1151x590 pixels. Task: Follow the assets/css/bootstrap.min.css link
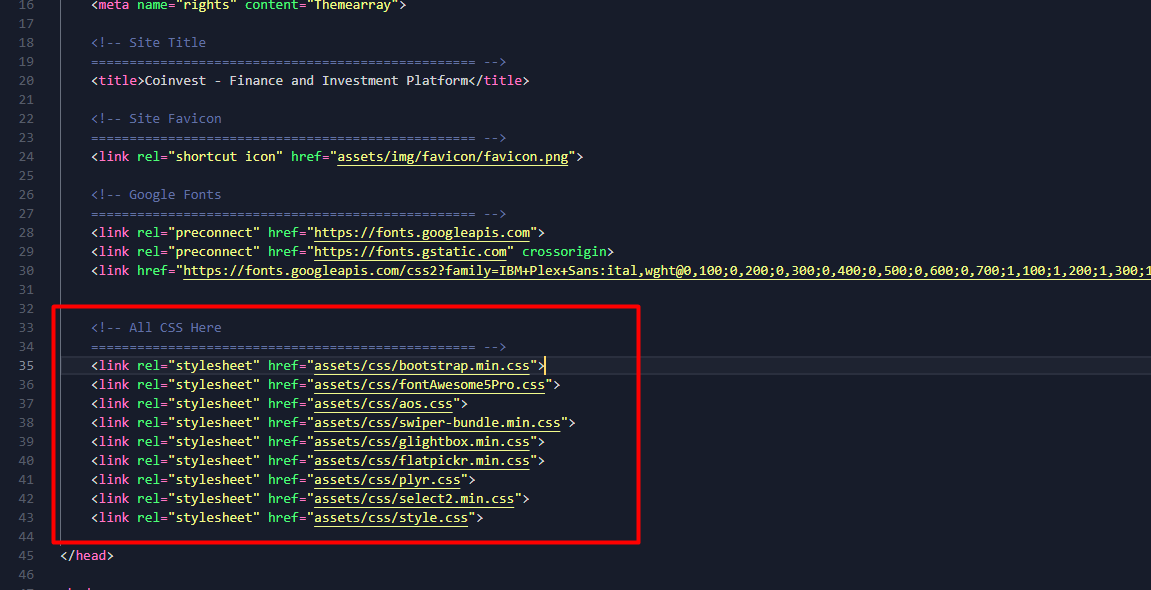422,365
